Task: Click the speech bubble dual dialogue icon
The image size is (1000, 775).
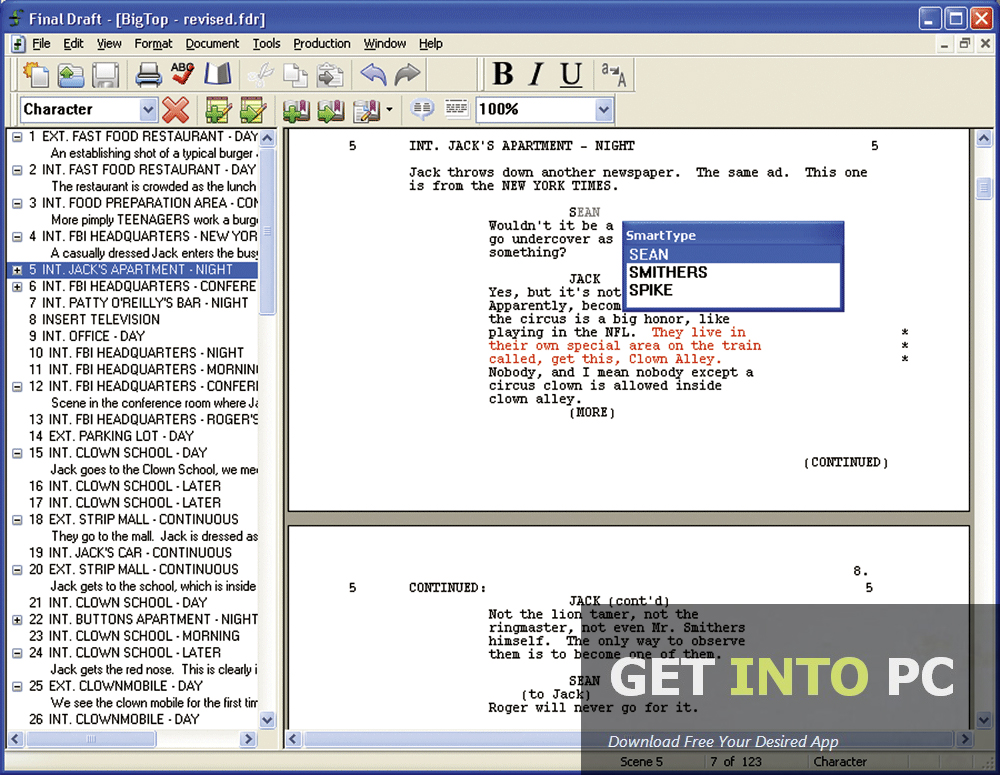Action: click(x=422, y=109)
